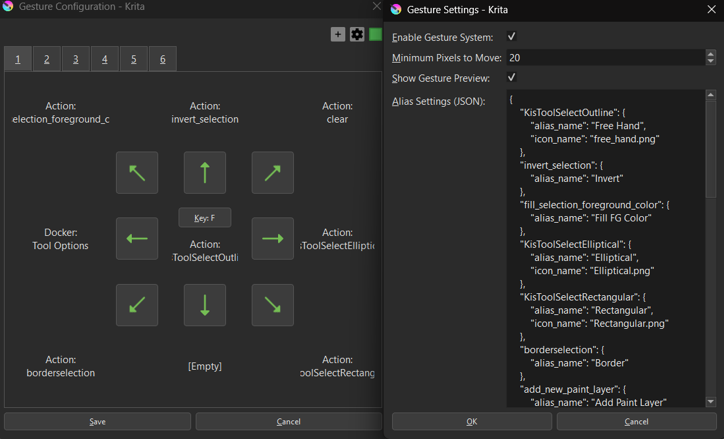Open gesture settings with the gear icon
This screenshot has height=439, width=724.
coord(357,34)
